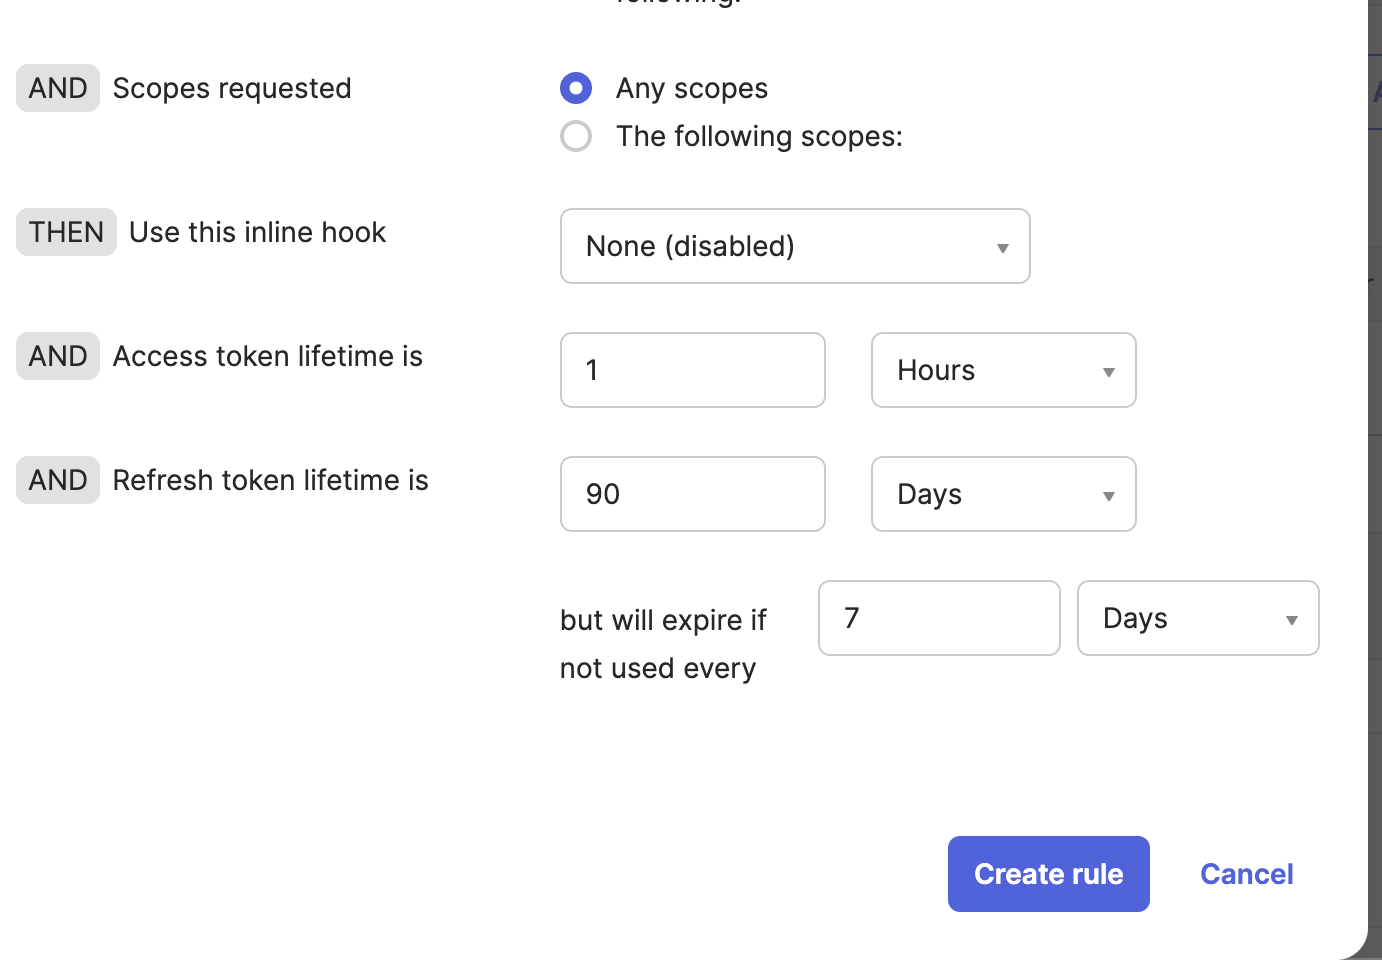Viewport: 1382px width, 960px height.
Task: Select the "The following scopes" radio button
Action: coord(576,136)
